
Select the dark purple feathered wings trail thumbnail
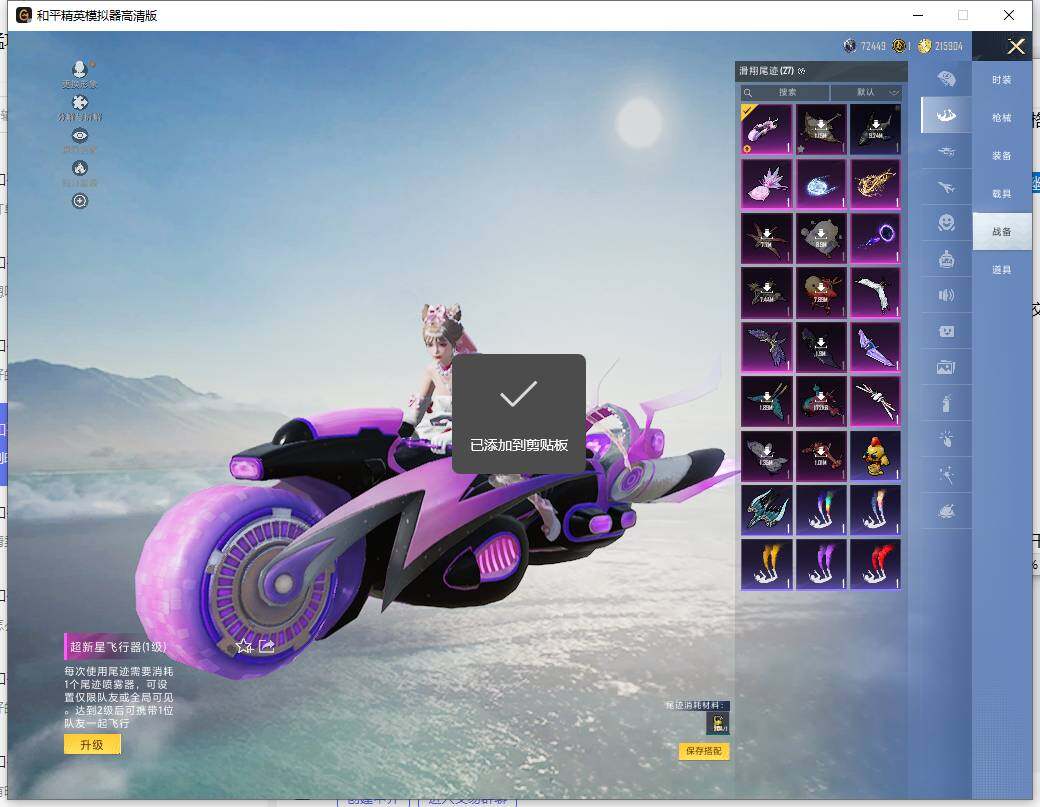click(x=767, y=347)
